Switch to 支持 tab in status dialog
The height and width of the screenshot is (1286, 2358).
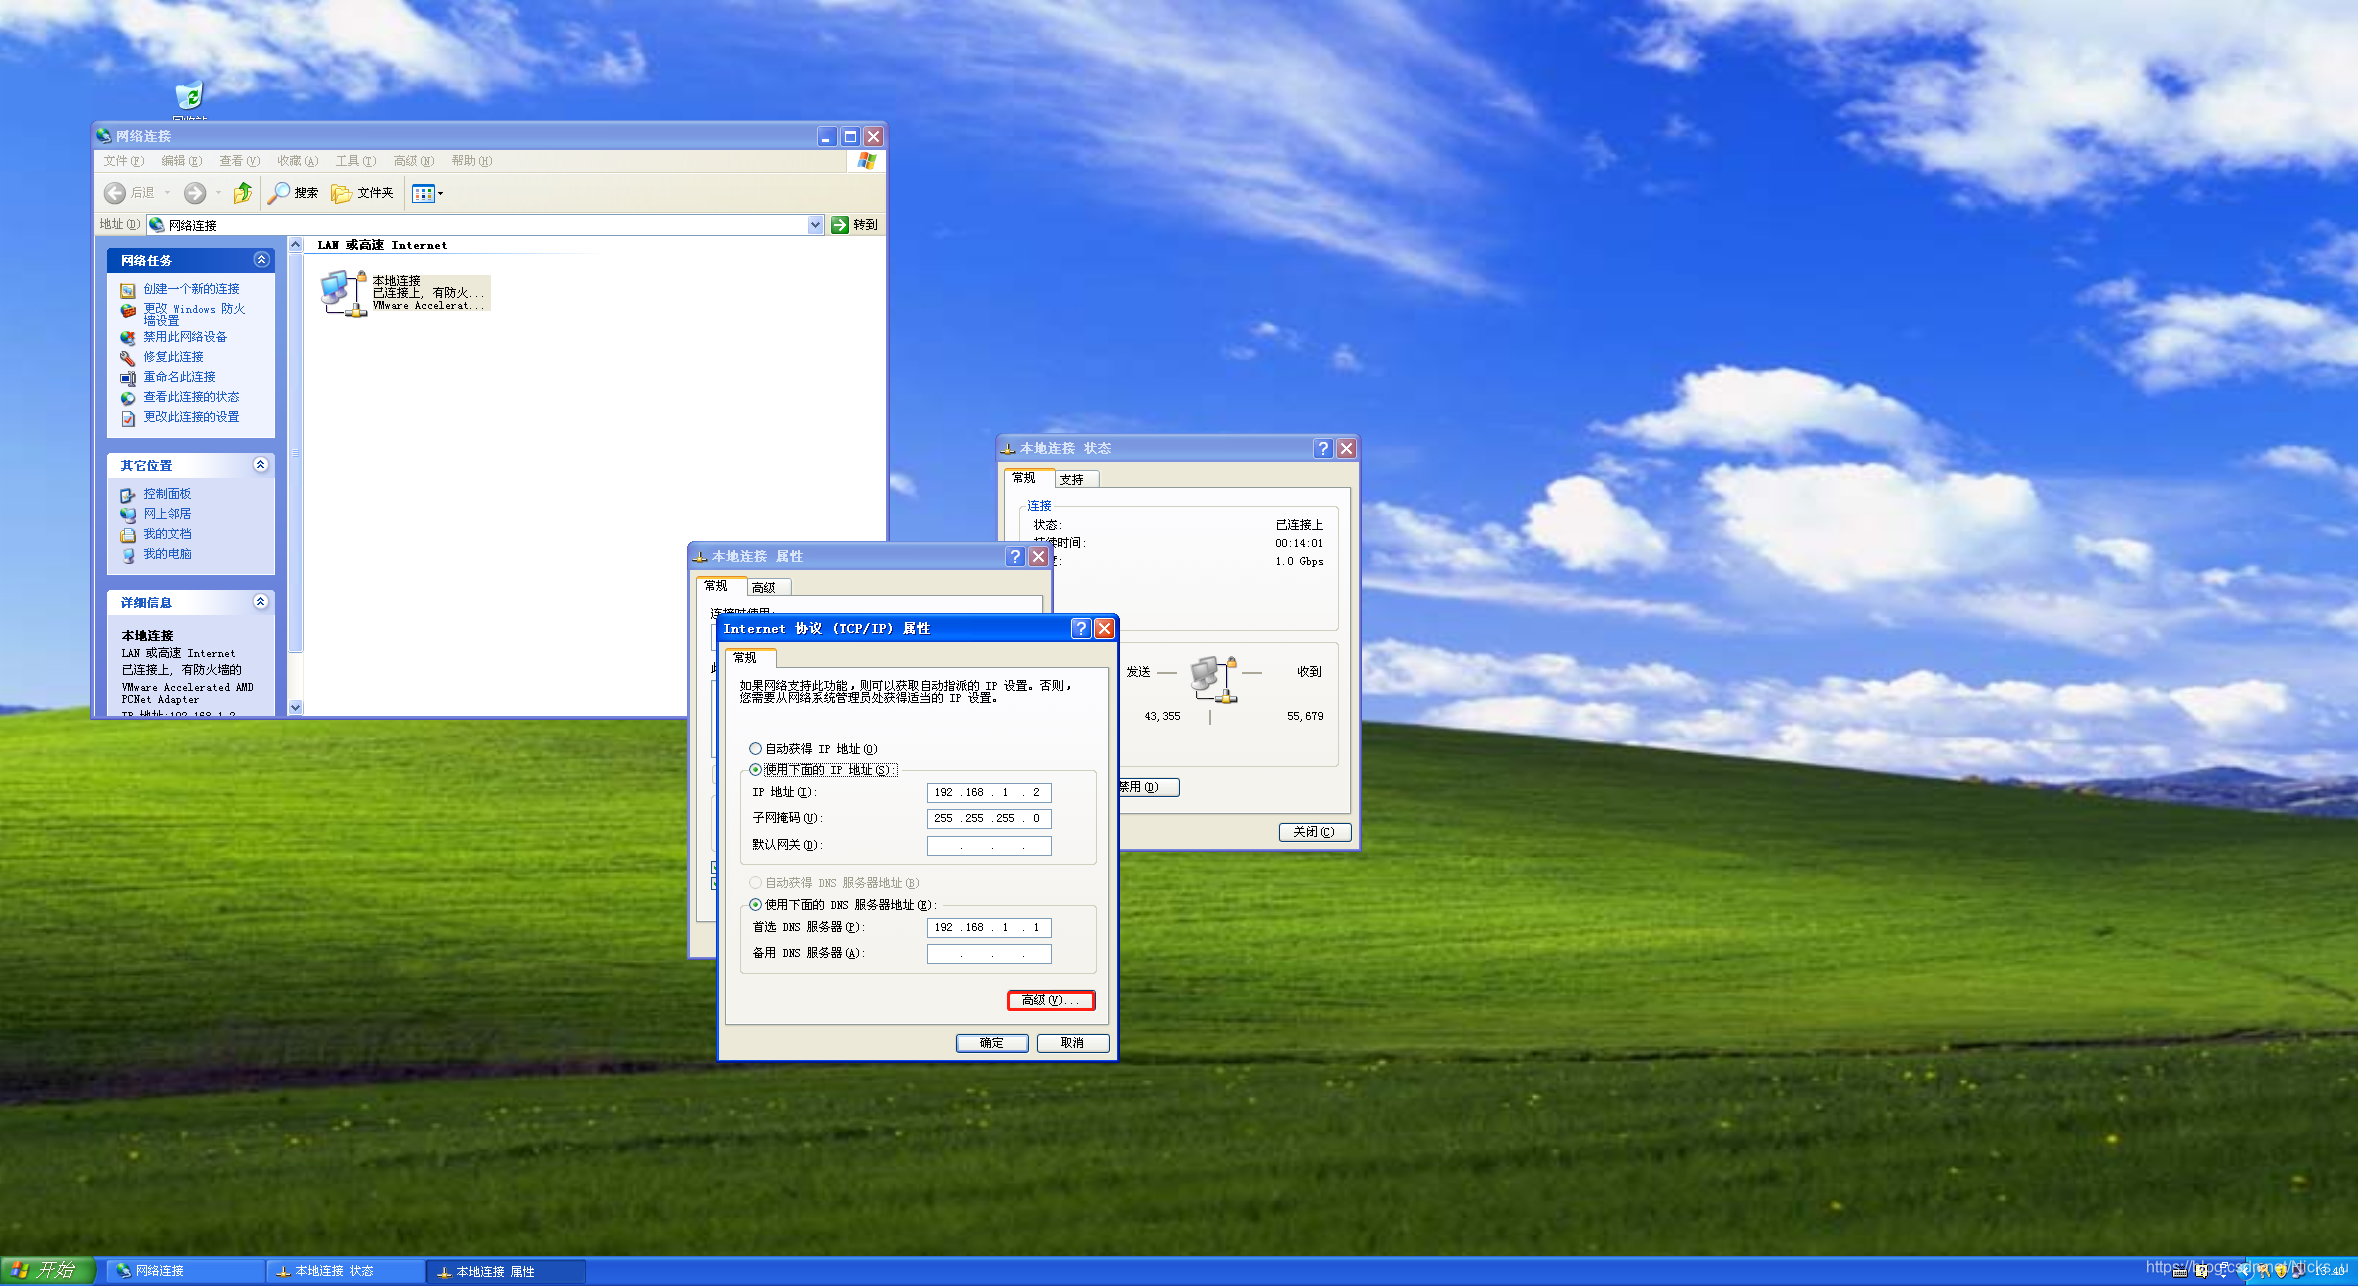(x=1072, y=480)
